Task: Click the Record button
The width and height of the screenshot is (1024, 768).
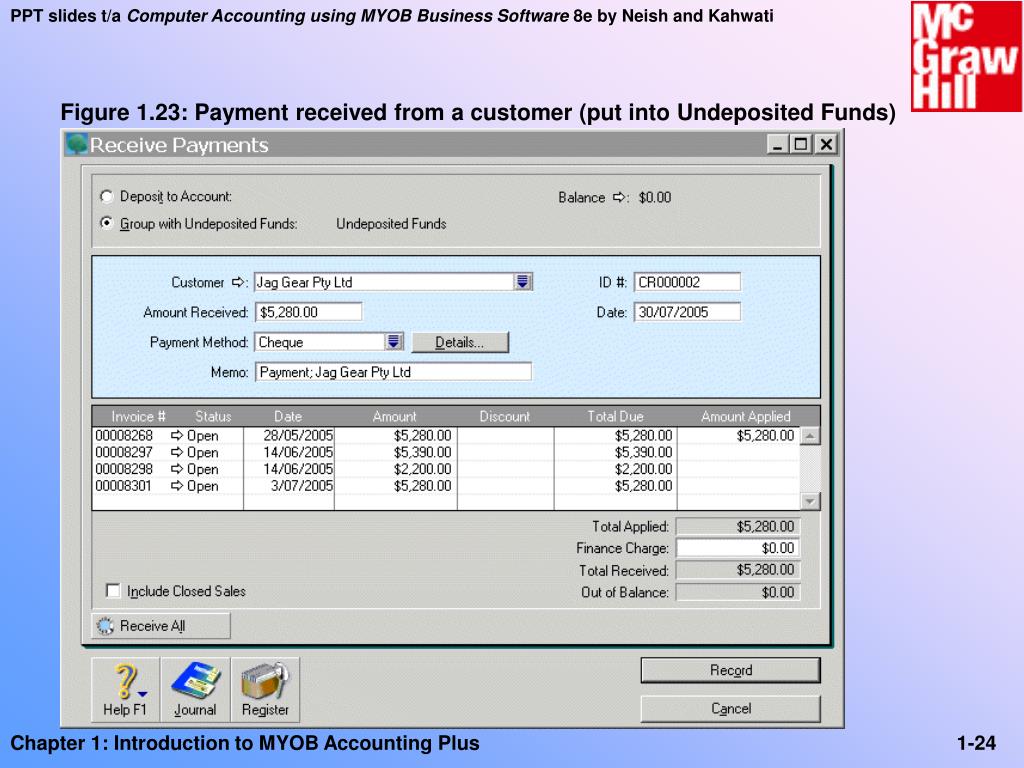Action: 730,671
